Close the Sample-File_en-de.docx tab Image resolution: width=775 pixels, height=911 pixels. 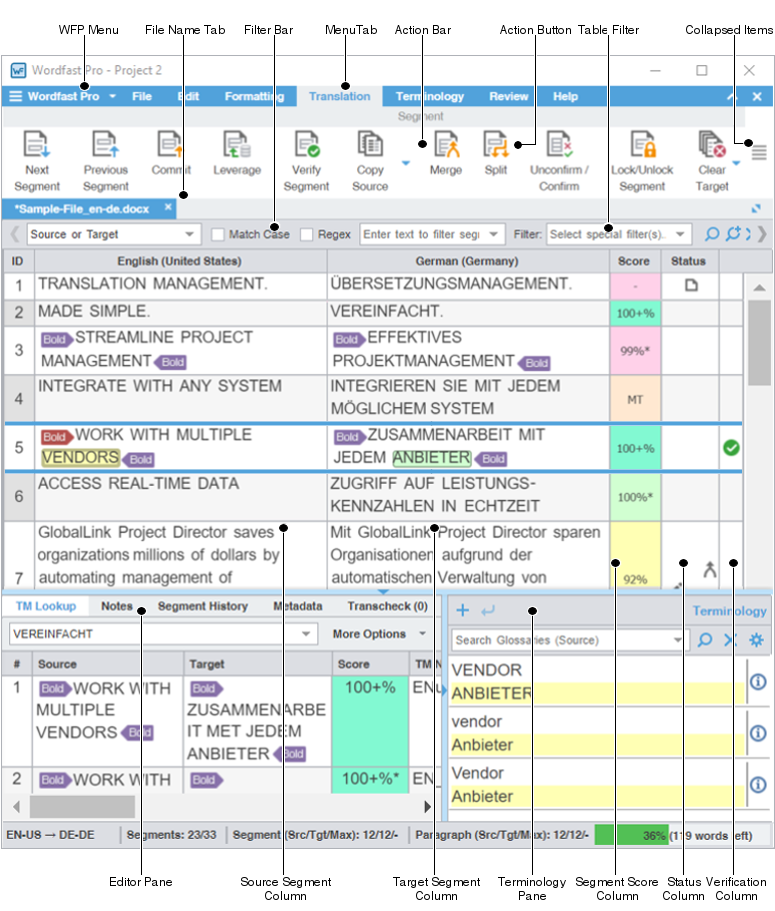[168, 207]
